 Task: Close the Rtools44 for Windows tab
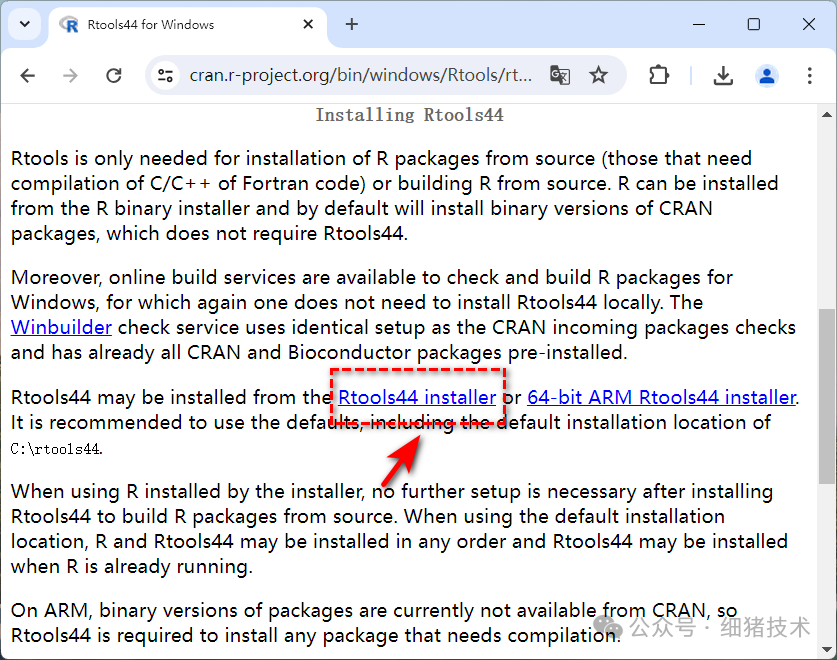[308, 25]
